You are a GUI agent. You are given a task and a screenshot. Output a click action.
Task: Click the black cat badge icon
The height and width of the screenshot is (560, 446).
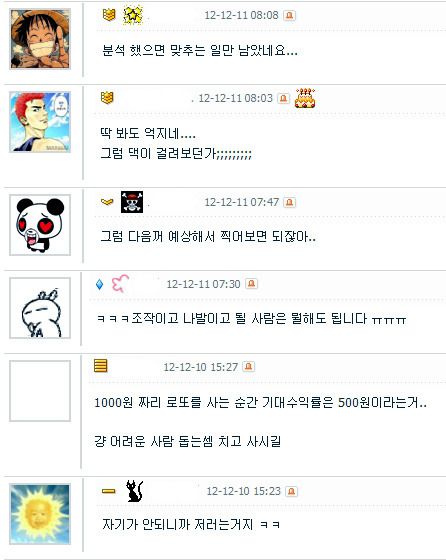click(x=135, y=491)
